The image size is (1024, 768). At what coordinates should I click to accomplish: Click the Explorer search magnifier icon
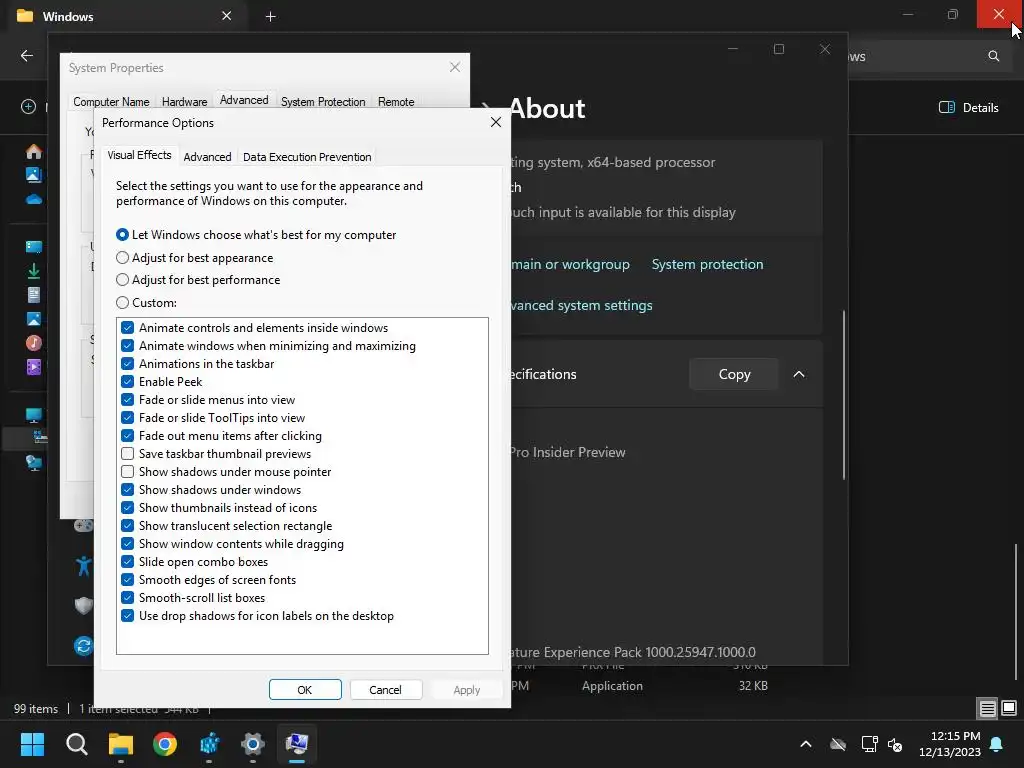993,56
